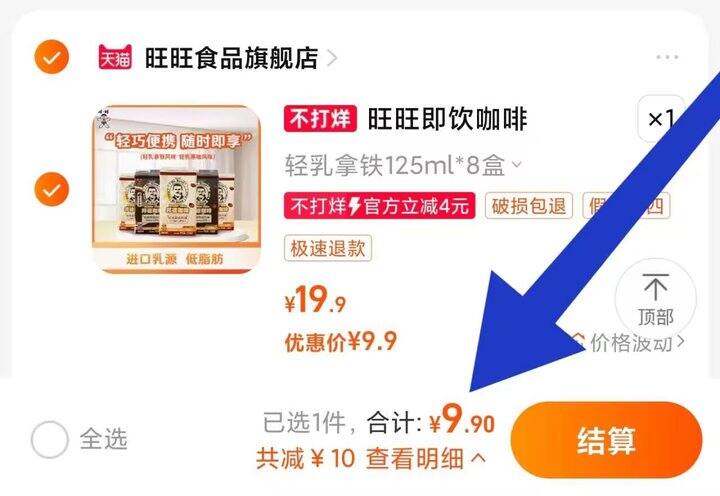
Task: Tap the 合计 ¥9.90 total amount
Action: click(x=431, y=420)
